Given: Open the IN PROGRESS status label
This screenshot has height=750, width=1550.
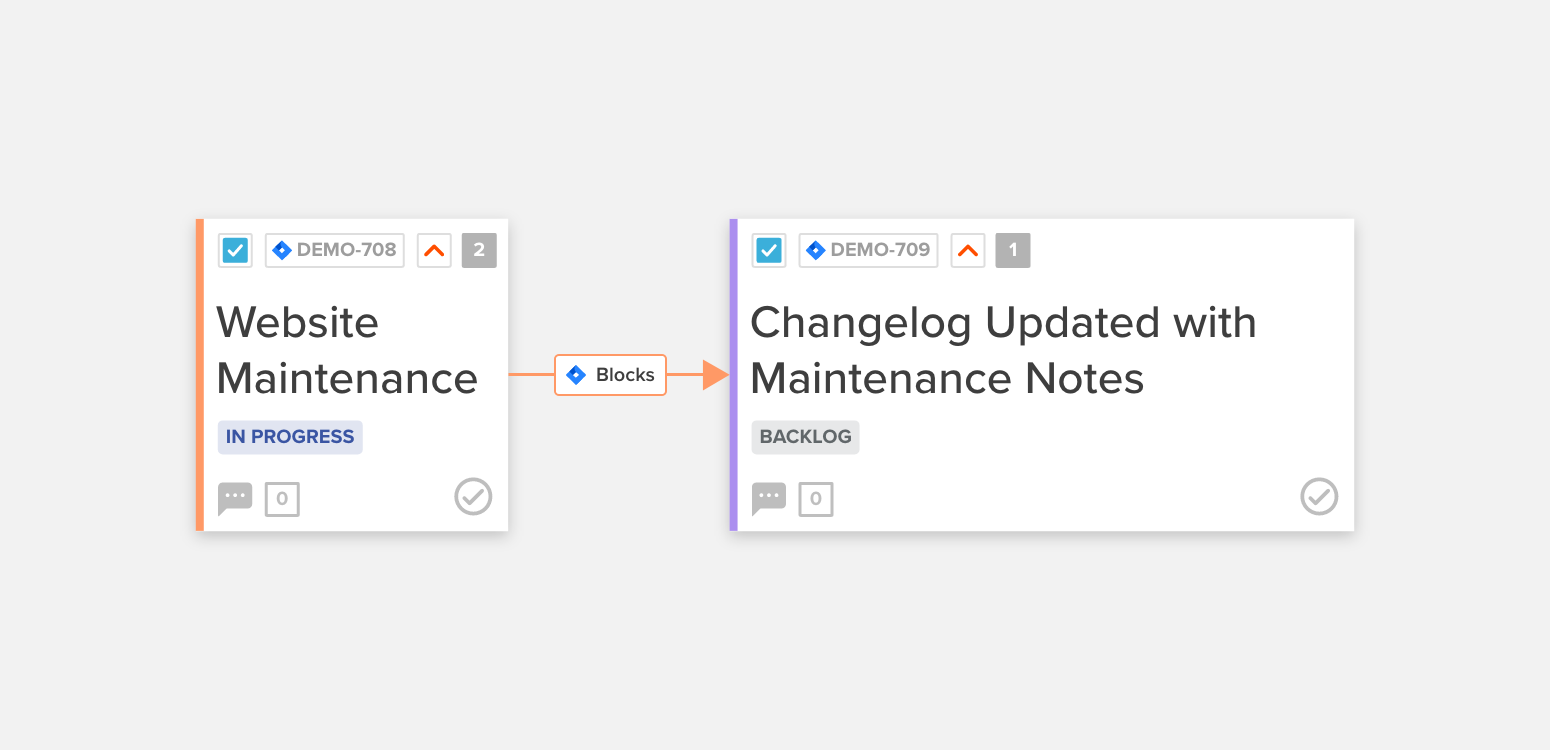Looking at the screenshot, I should 290,437.
